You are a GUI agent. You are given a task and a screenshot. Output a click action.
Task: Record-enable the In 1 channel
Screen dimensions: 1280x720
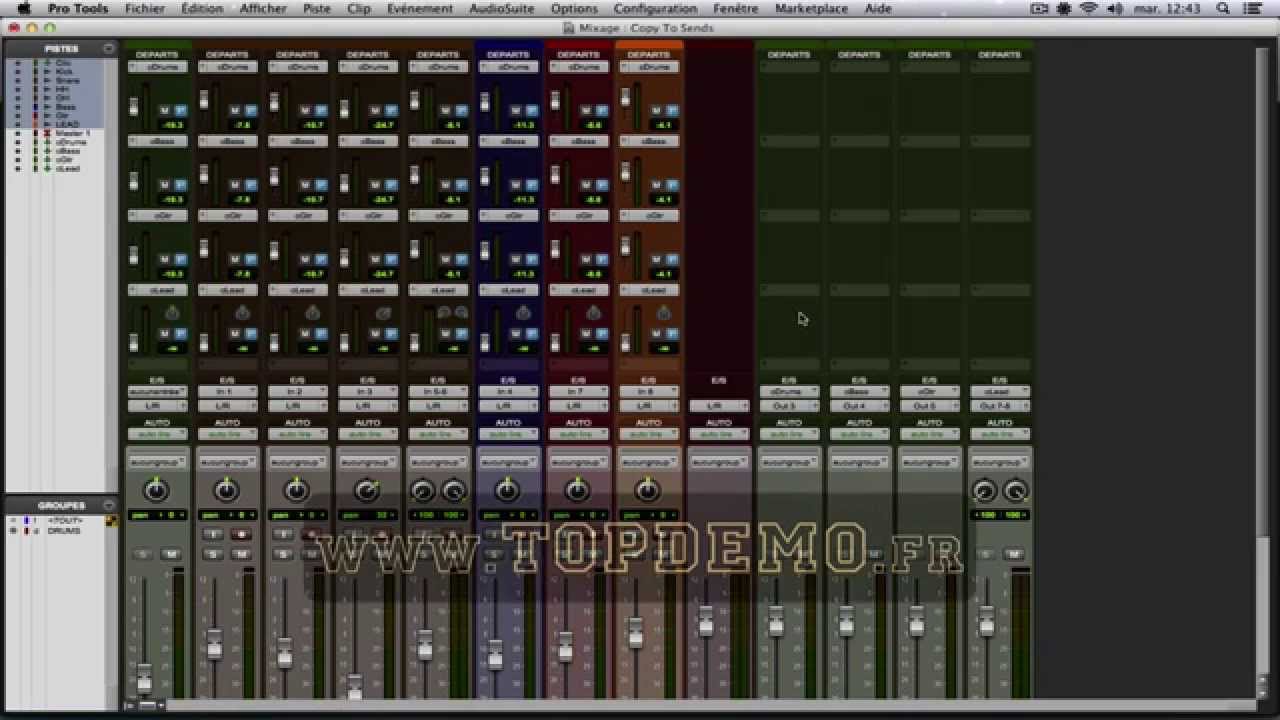[241, 535]
